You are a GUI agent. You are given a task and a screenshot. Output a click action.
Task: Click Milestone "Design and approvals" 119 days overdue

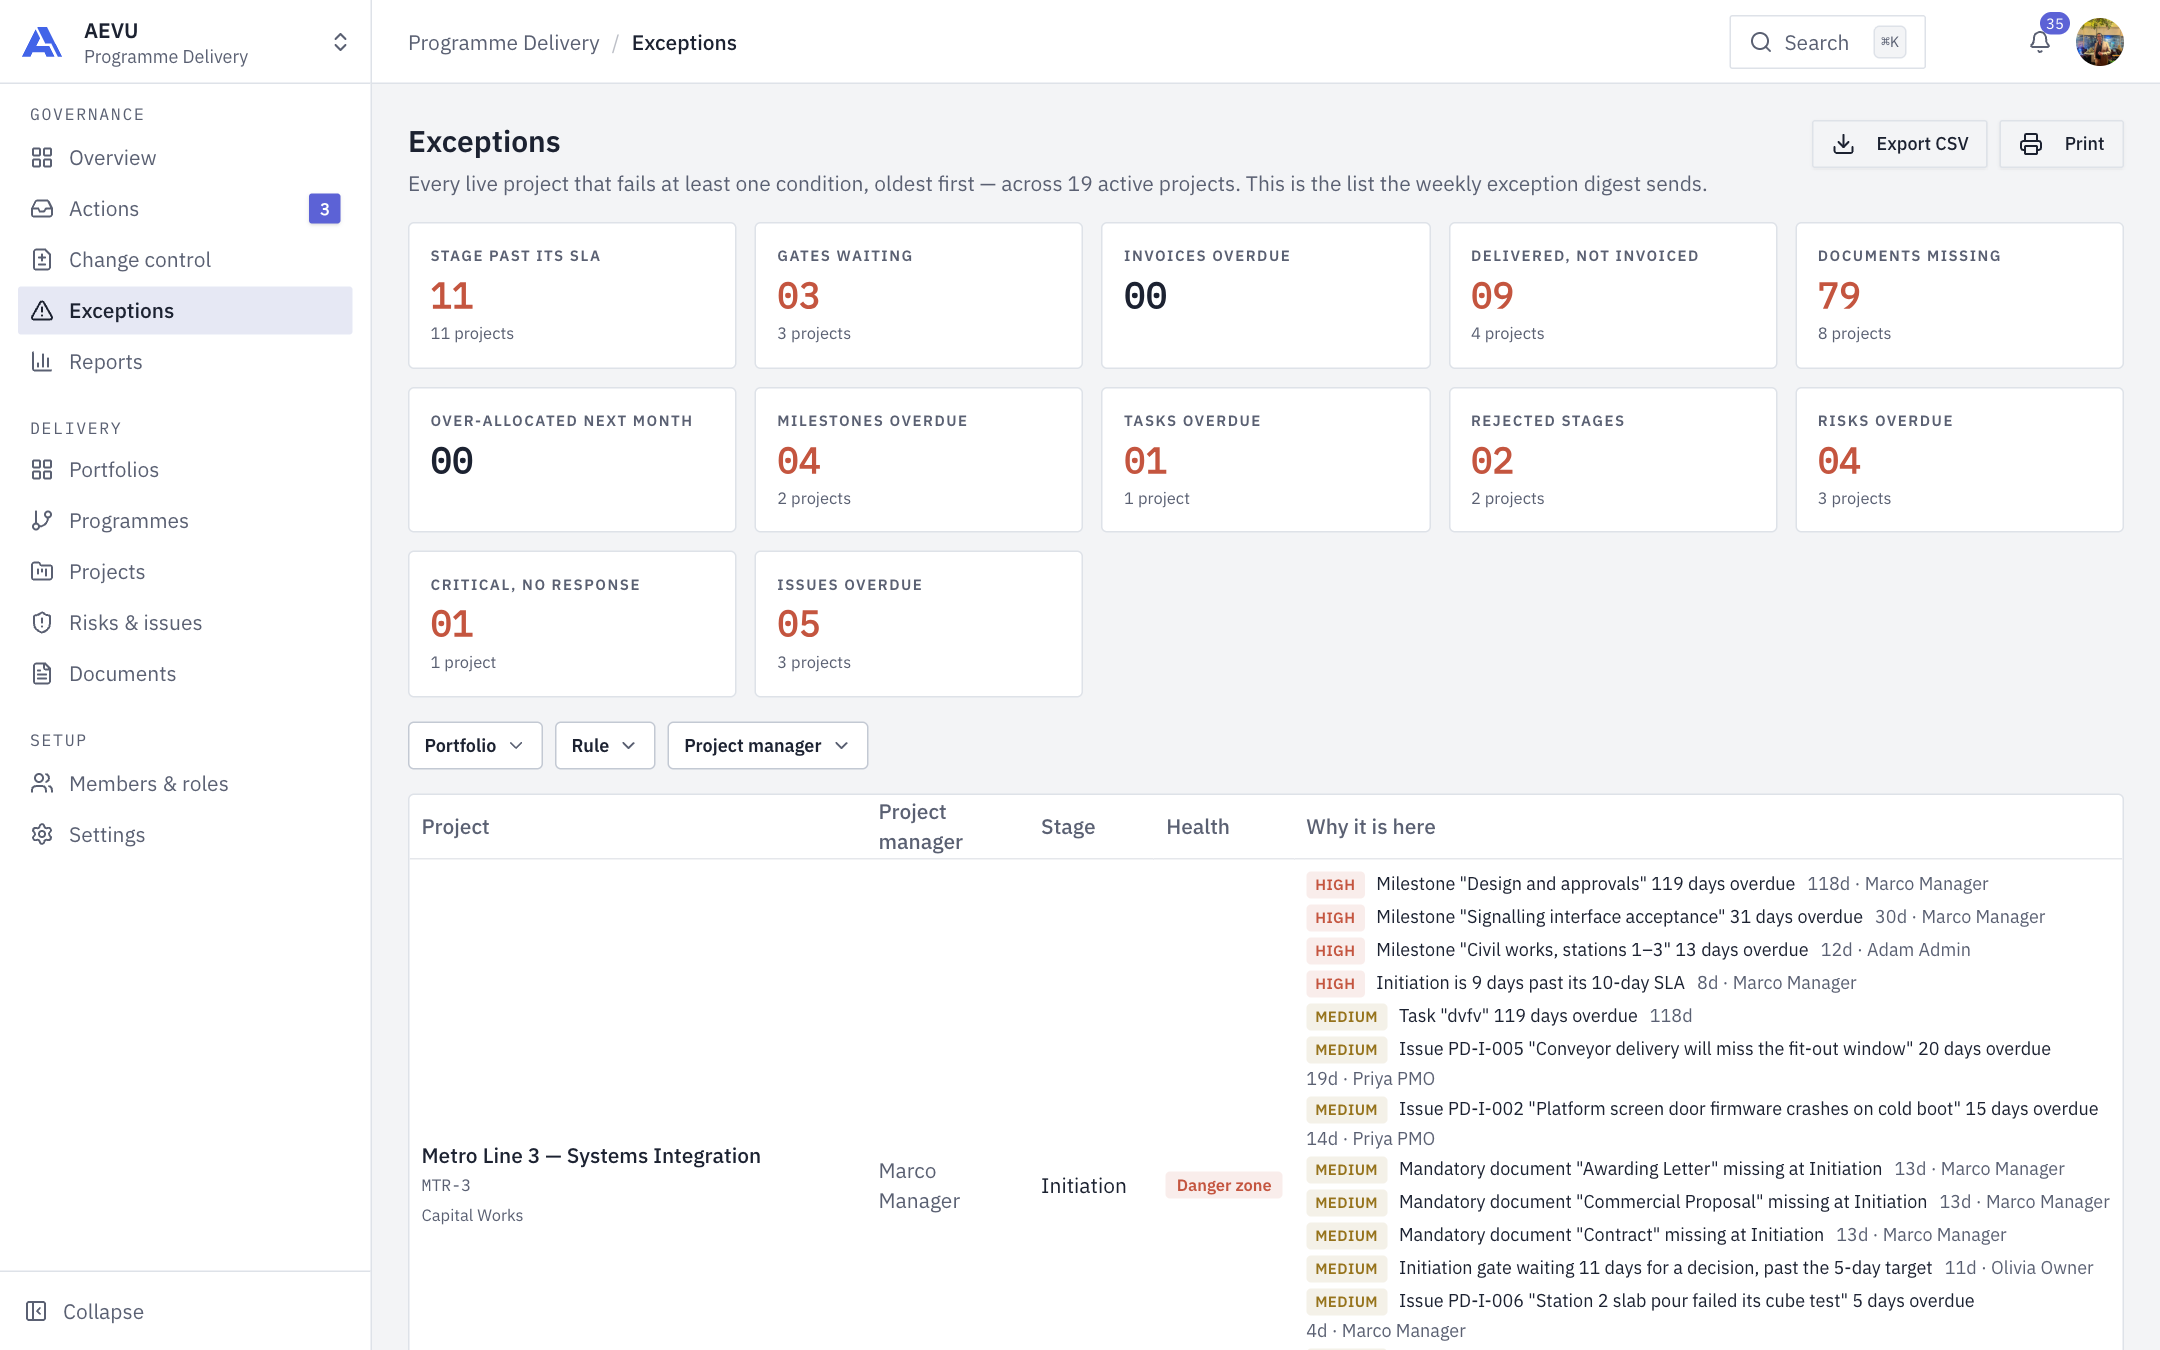1585,884
